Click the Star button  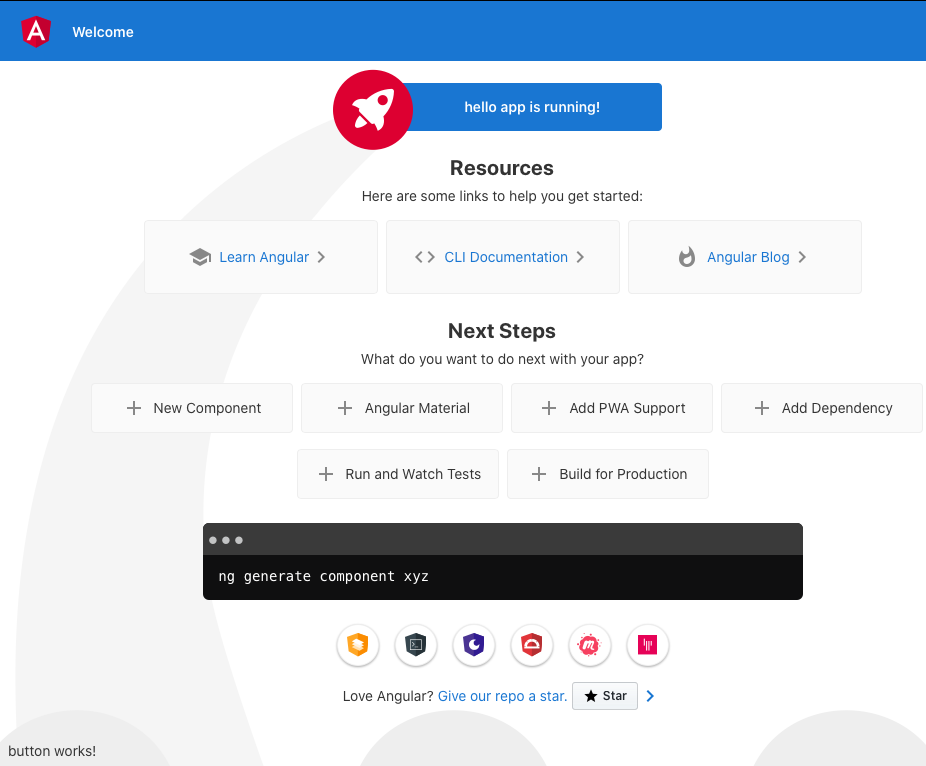[605, 696]
